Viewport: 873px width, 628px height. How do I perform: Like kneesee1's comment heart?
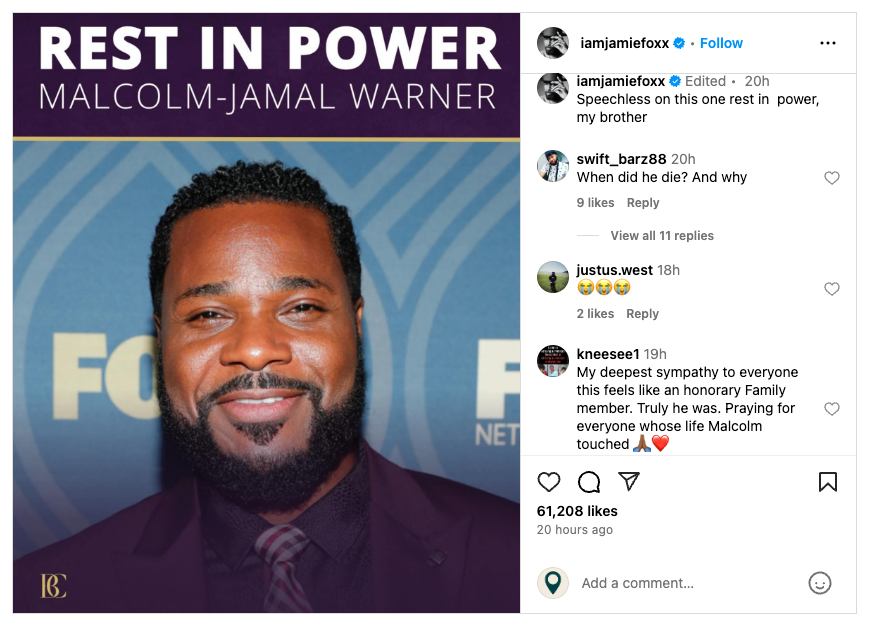coord(832,409)
